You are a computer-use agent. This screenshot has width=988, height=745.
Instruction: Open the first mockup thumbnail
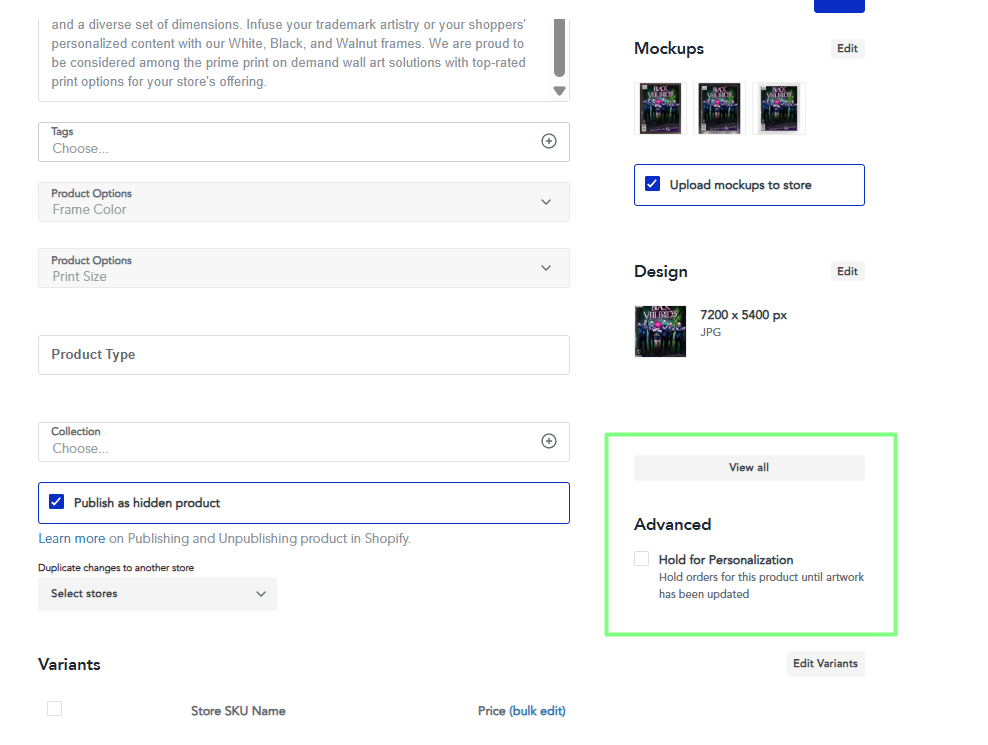[661, 108]
